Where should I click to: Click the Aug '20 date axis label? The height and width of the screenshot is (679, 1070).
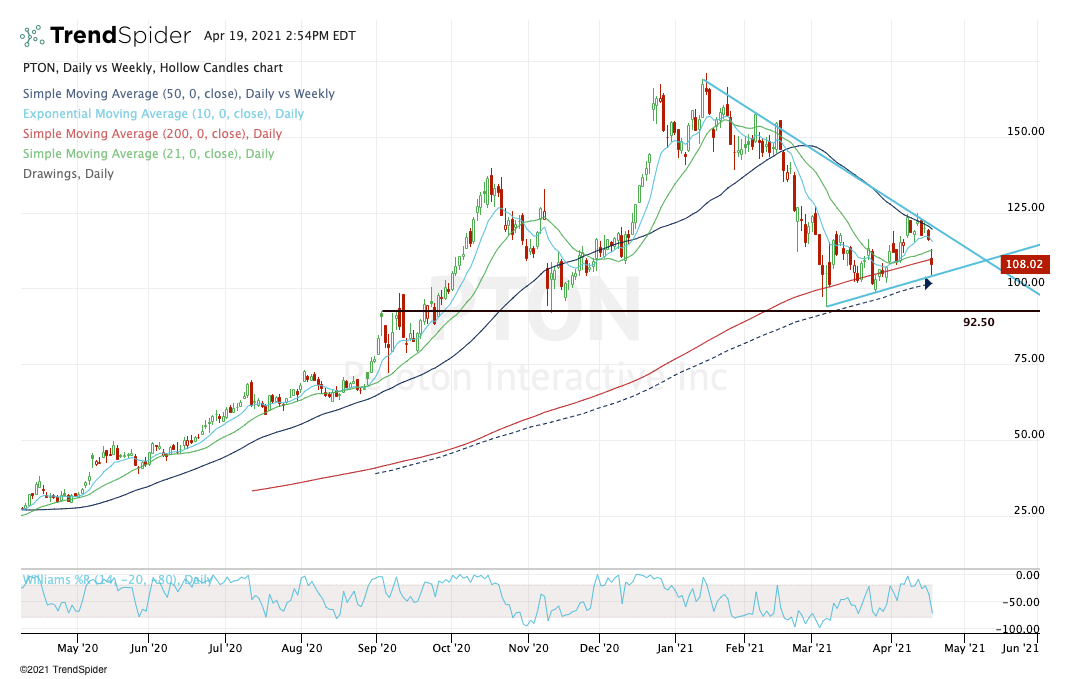pos(302,648)
